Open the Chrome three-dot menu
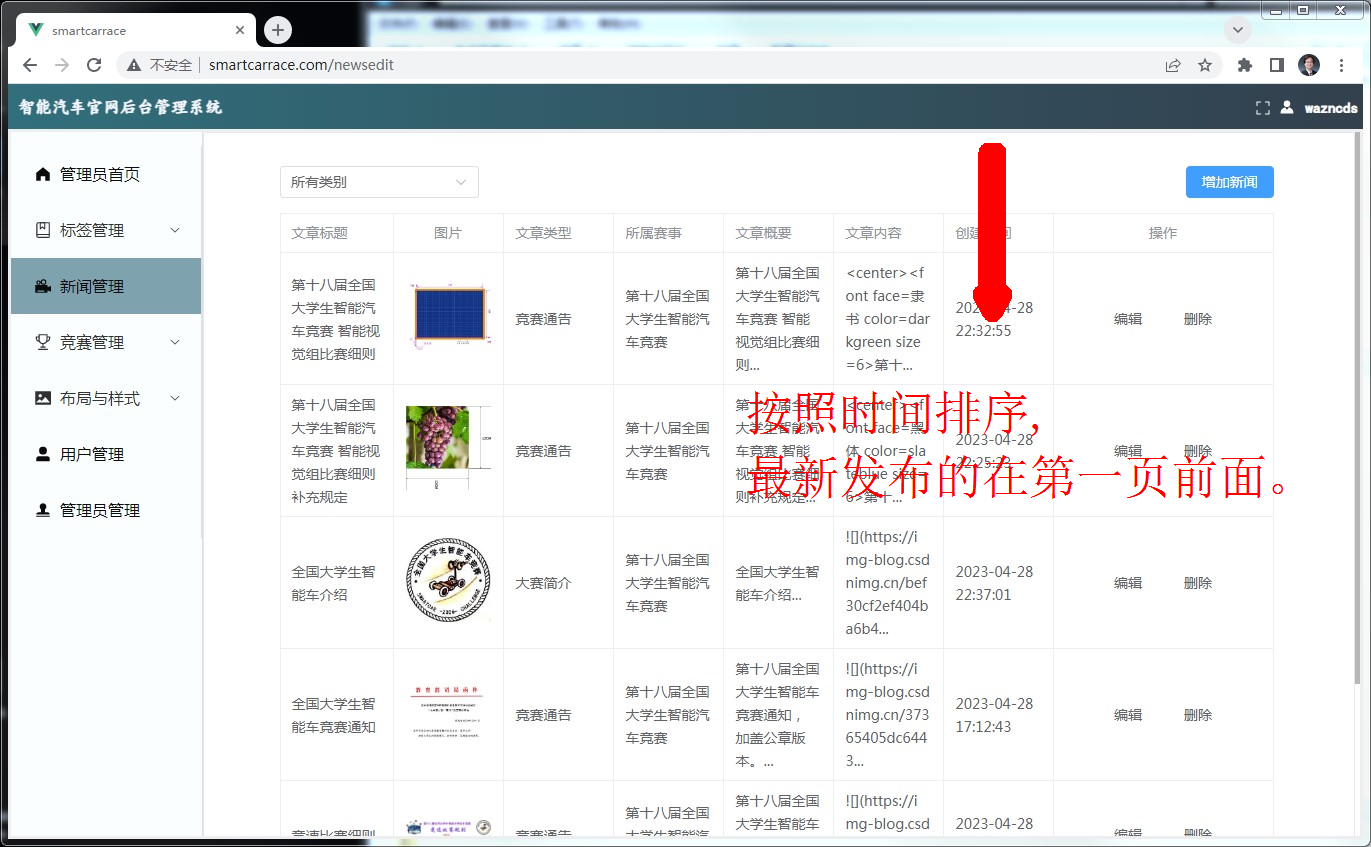Screen dimensions: 1371x847 [1341, 65]
